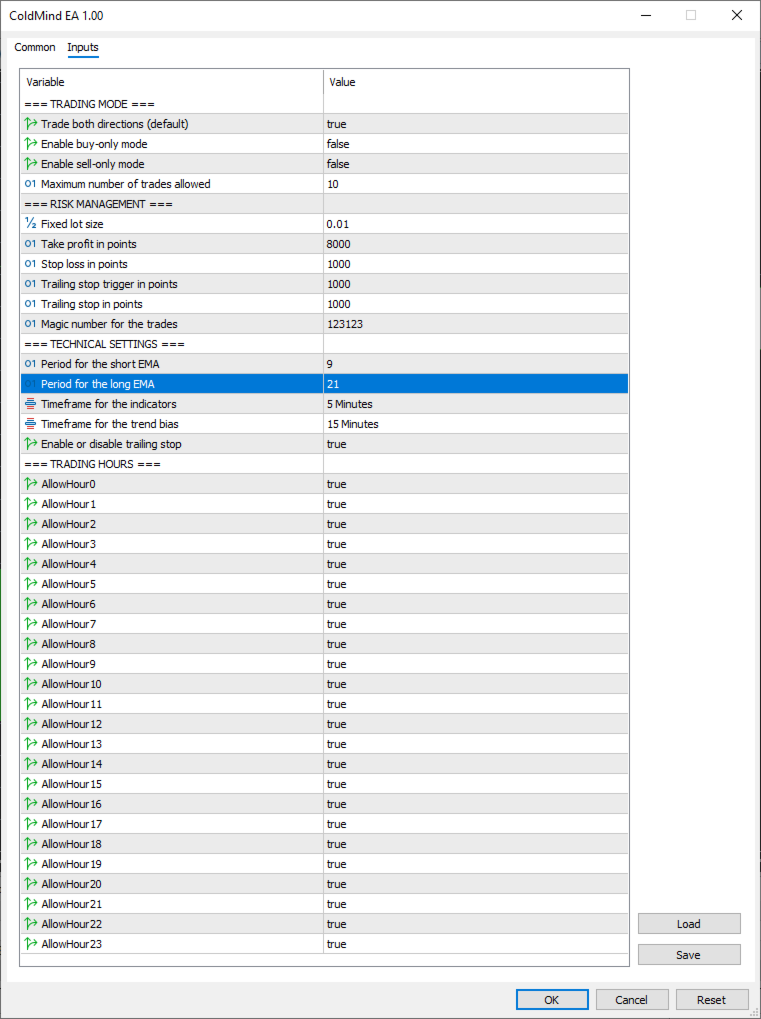The height and width of the screenshot is (1019, 761).
Task: Select the Inputs tab
Action: pos(83,47)
